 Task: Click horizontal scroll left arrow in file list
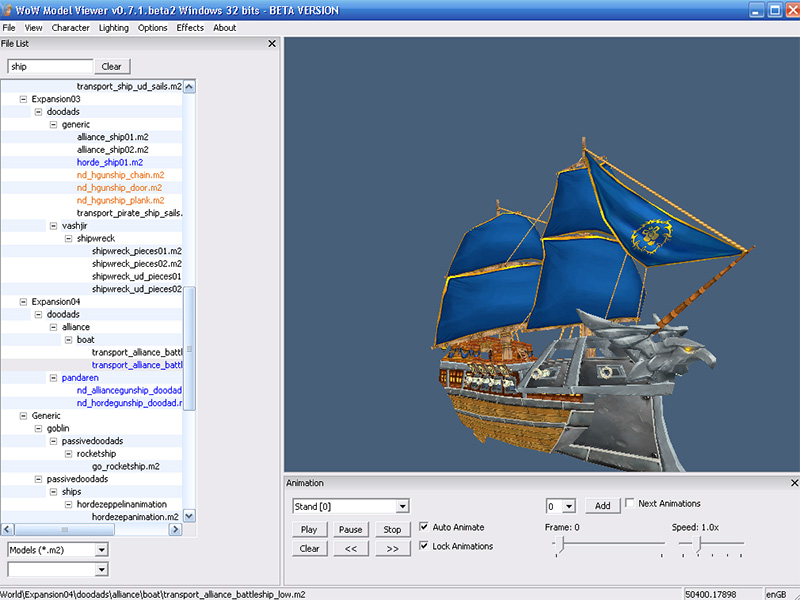pyautogui.click(x=8, y=529)
